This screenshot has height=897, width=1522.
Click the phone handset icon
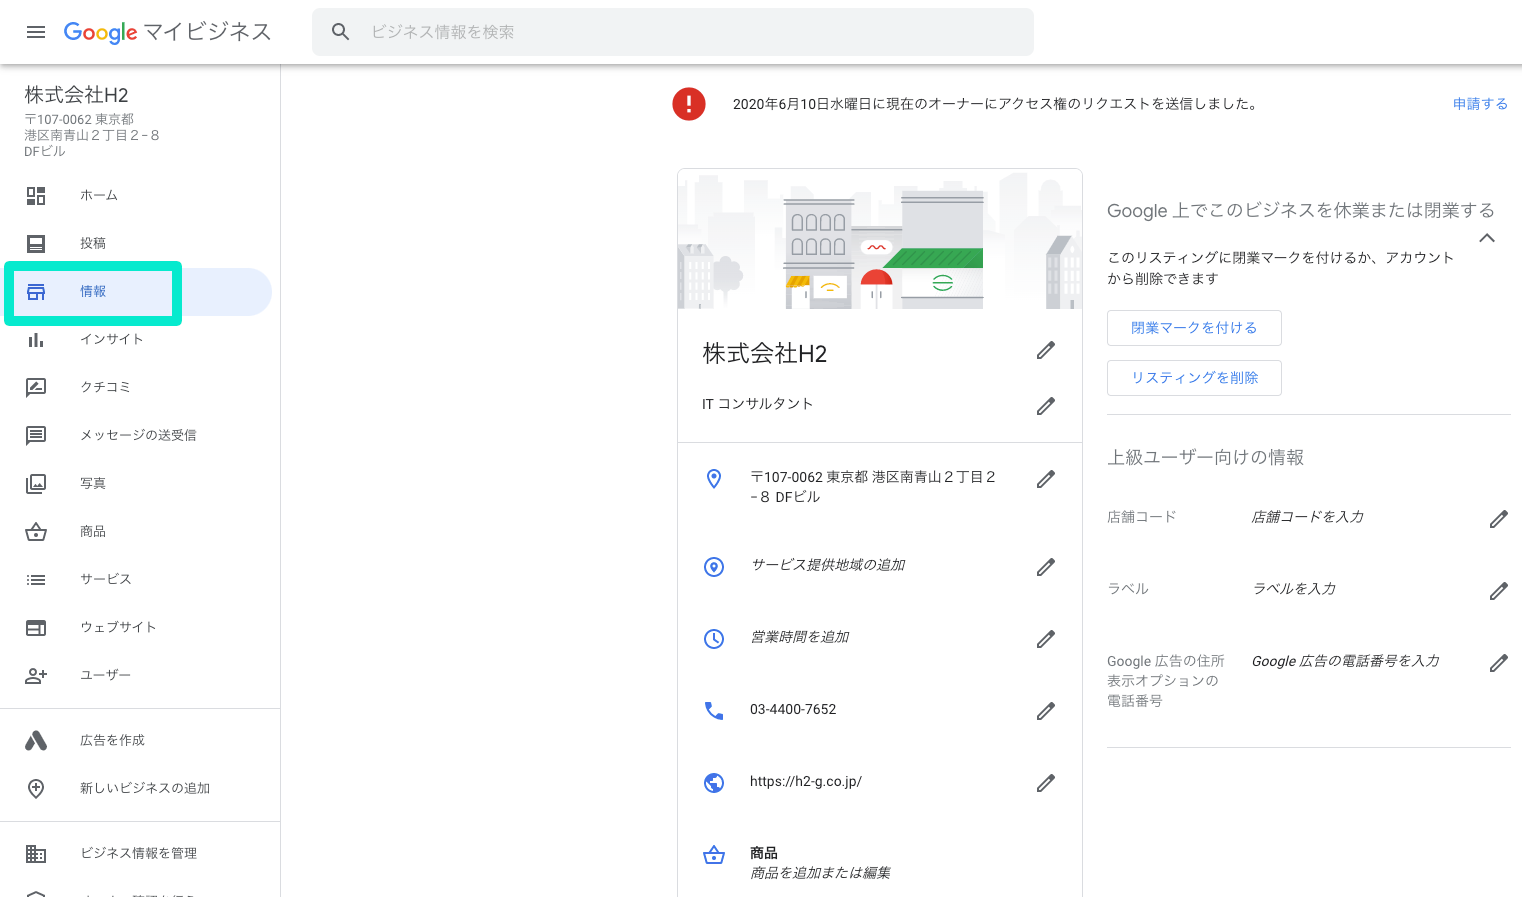coord(714,711)
